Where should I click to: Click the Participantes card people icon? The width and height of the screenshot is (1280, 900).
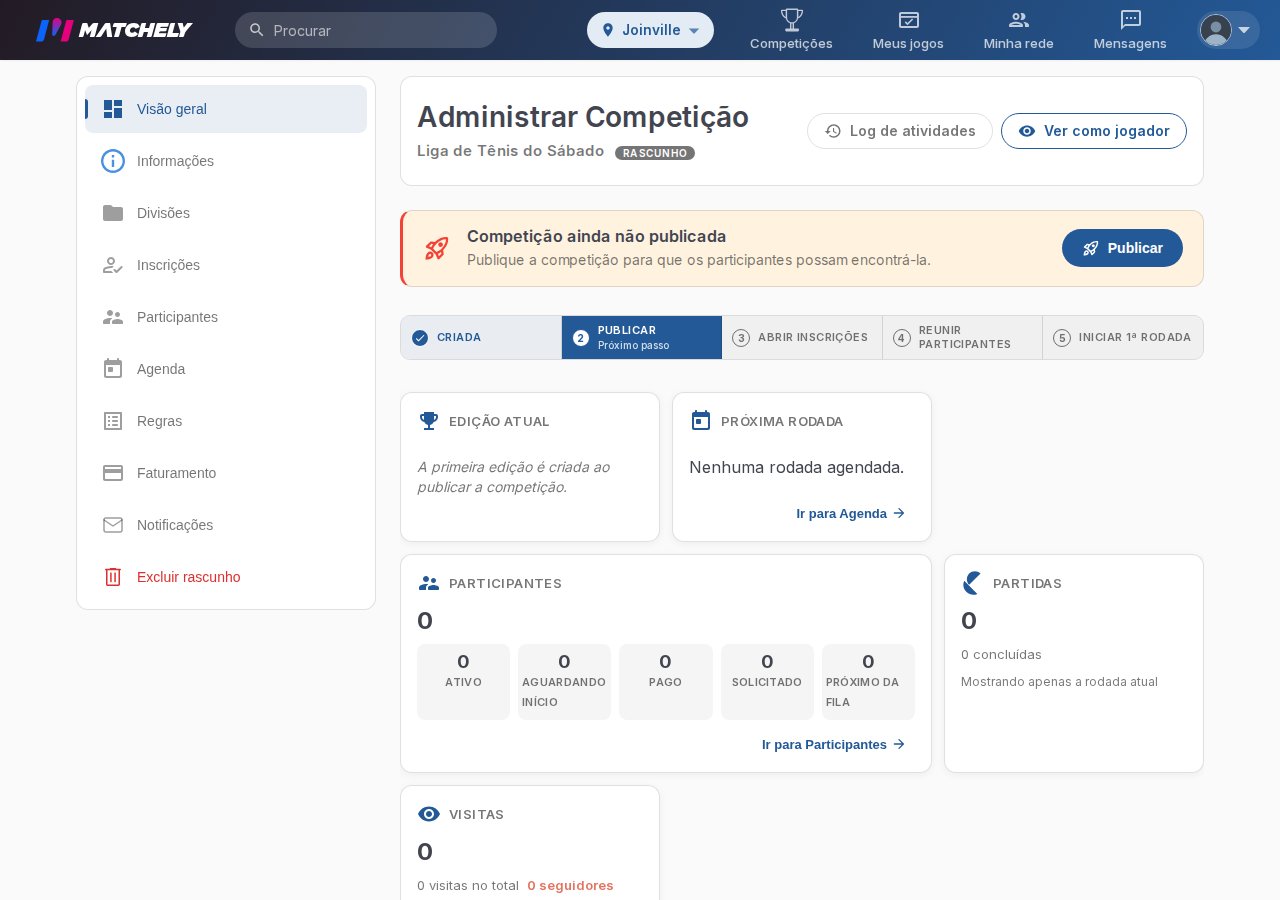coord(429,583)
